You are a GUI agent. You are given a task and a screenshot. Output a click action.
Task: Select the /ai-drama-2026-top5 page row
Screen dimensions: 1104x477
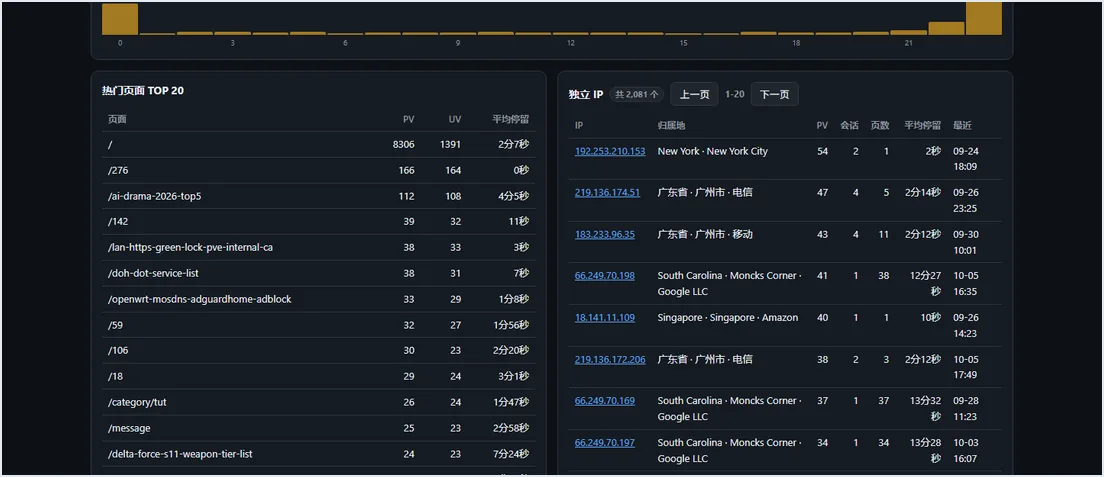tap(319, 196)
